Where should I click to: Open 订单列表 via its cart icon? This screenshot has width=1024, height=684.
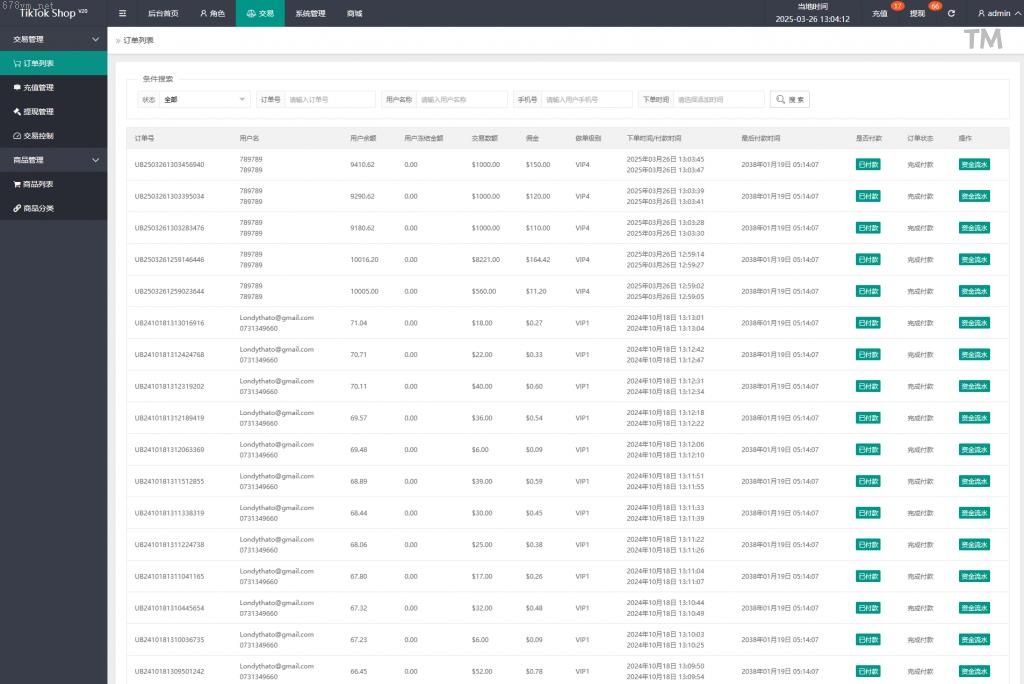tap(17, 63)
